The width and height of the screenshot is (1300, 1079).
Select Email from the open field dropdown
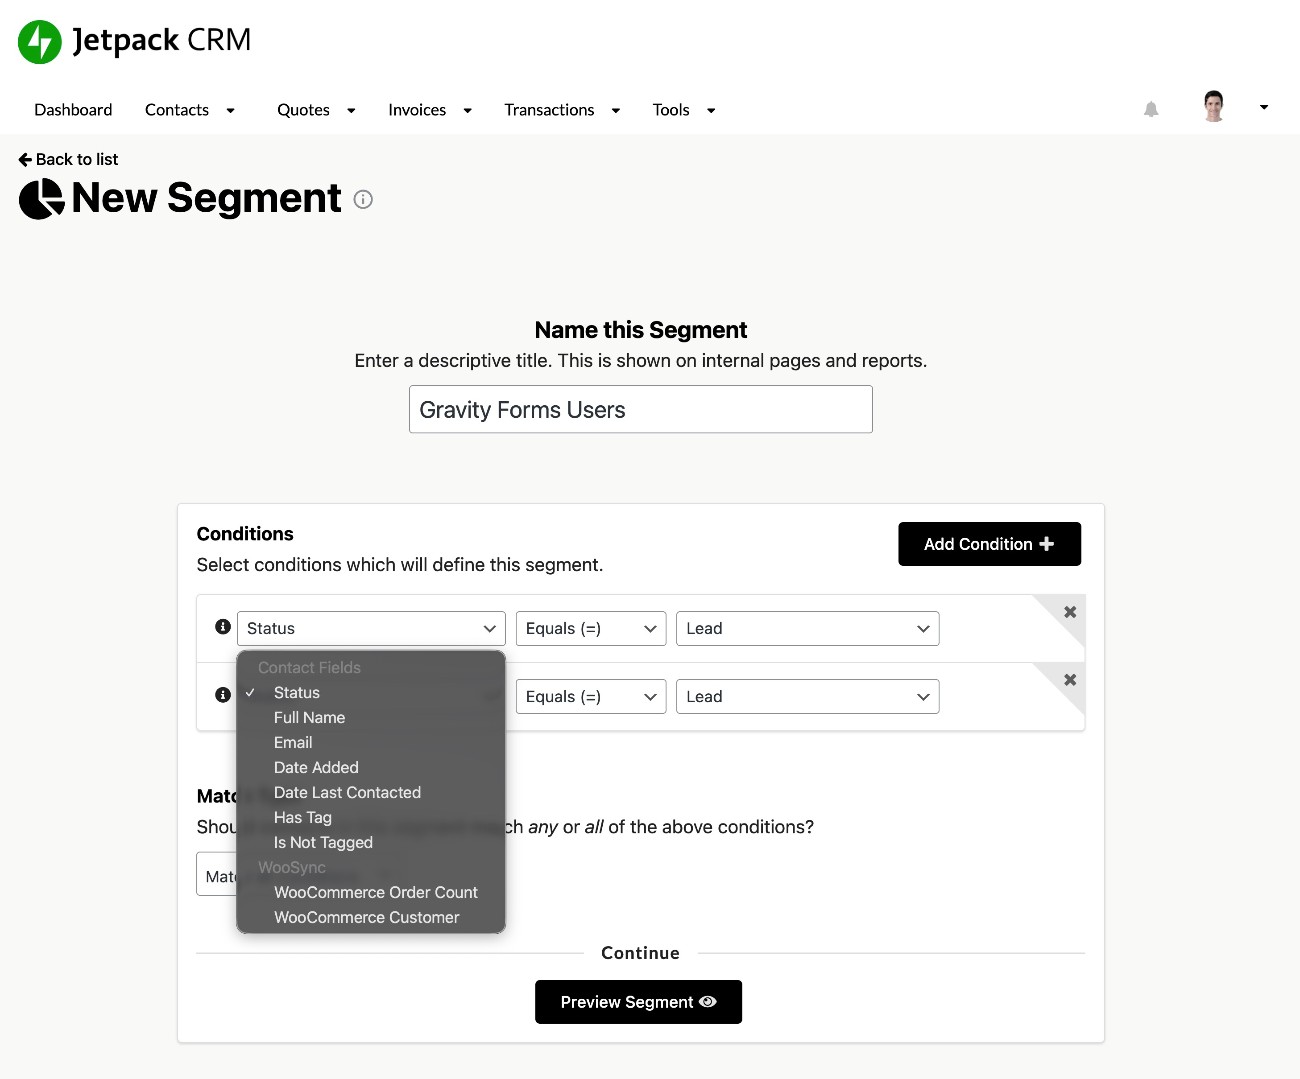click(292, 742)
